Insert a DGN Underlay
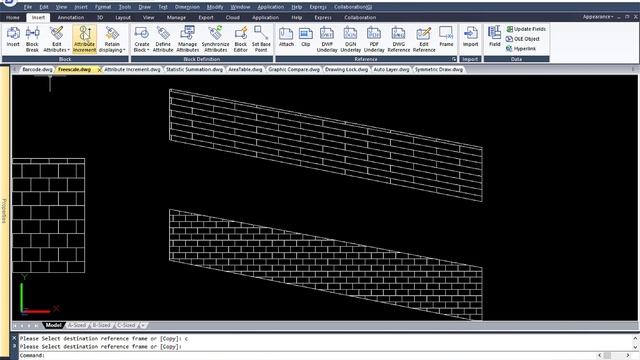Screen dimensions: 640x360 pos(351,39)
